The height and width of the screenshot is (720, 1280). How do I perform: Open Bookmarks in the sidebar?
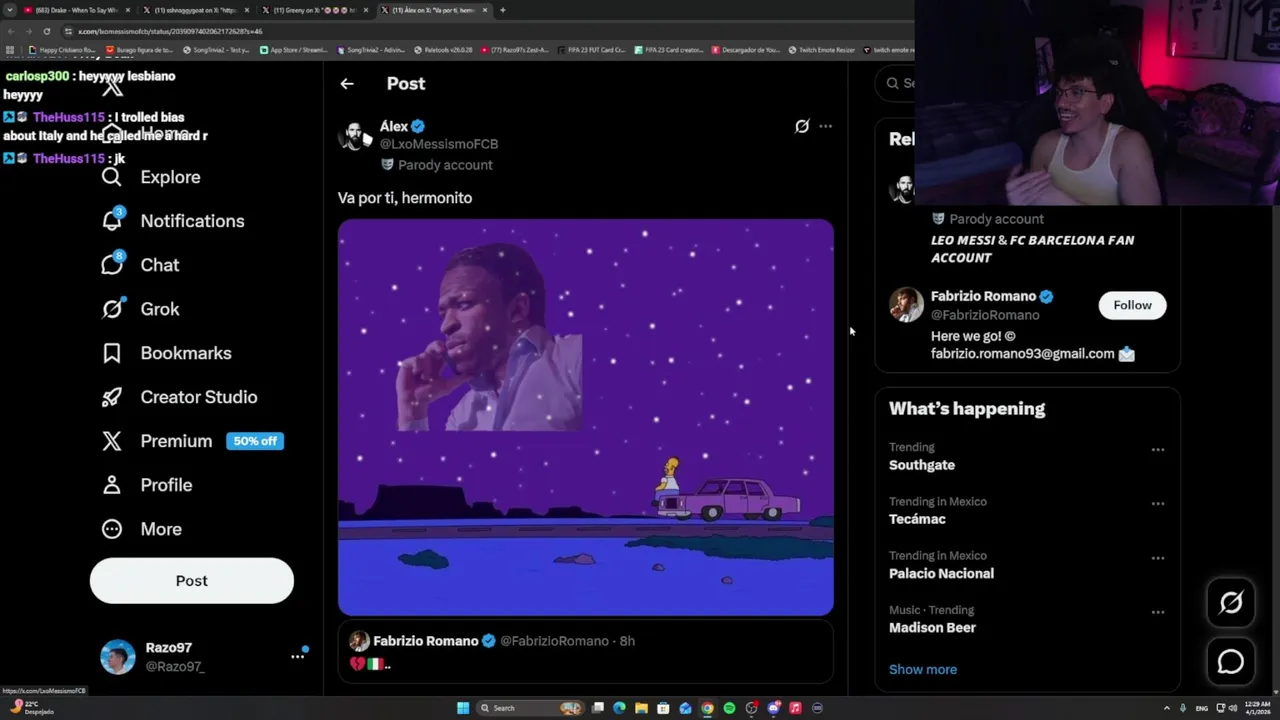point(166,353)
